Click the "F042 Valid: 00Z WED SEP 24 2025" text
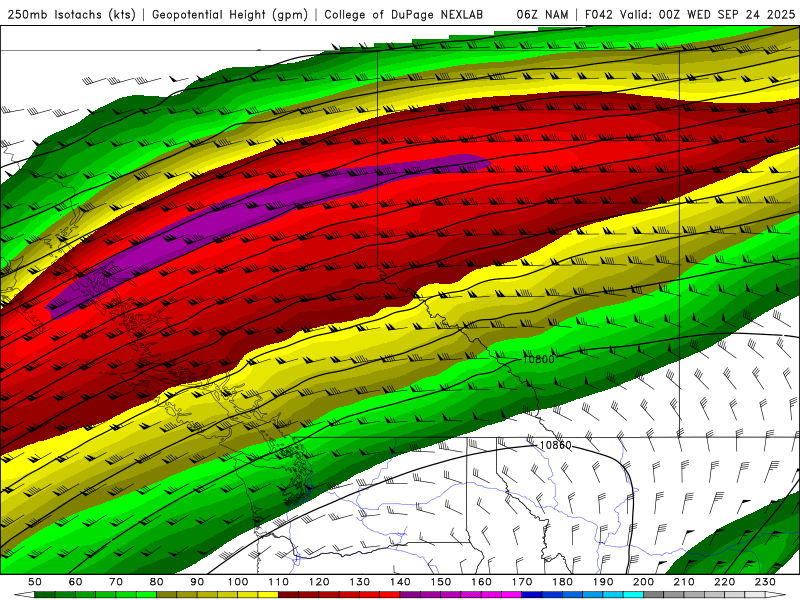Image resolution: width=800 pixels, height=600 pixels. pyautogui.click(x=690, y=15)
